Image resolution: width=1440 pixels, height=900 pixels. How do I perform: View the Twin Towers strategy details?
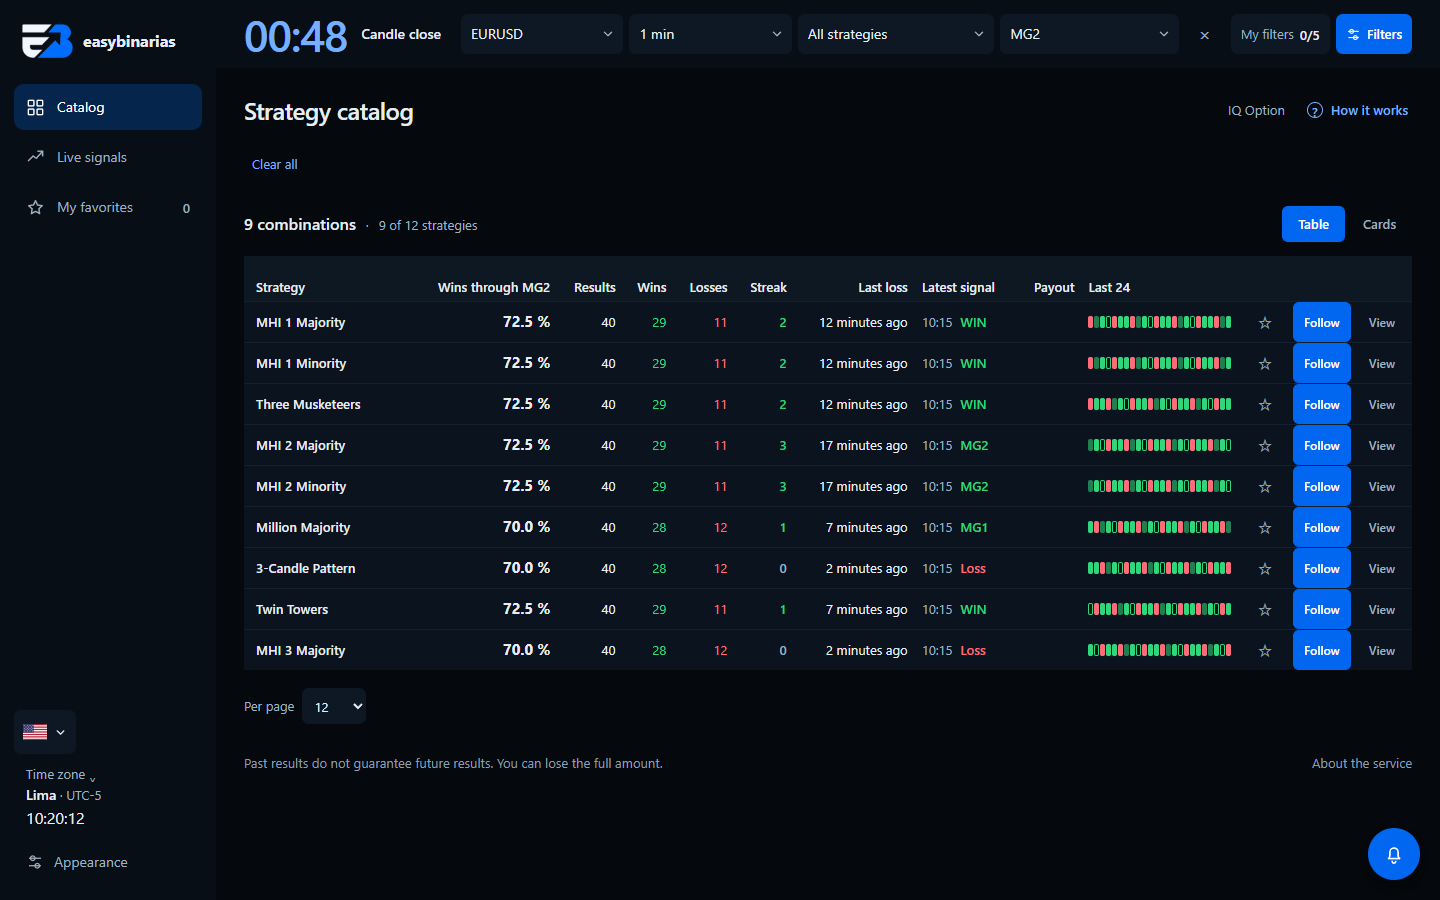pos(1382,610)
